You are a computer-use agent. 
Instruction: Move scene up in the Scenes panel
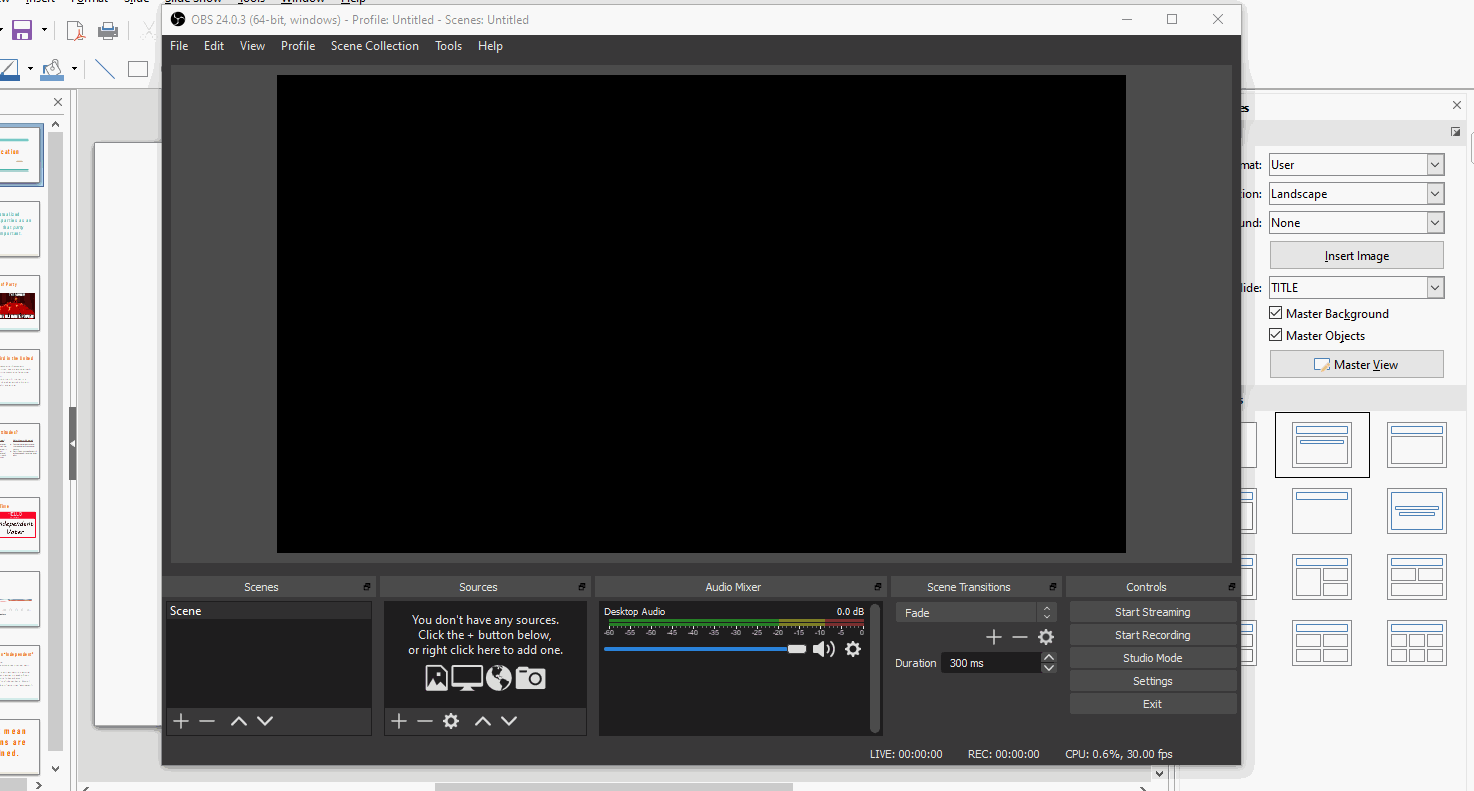[239, 721]
